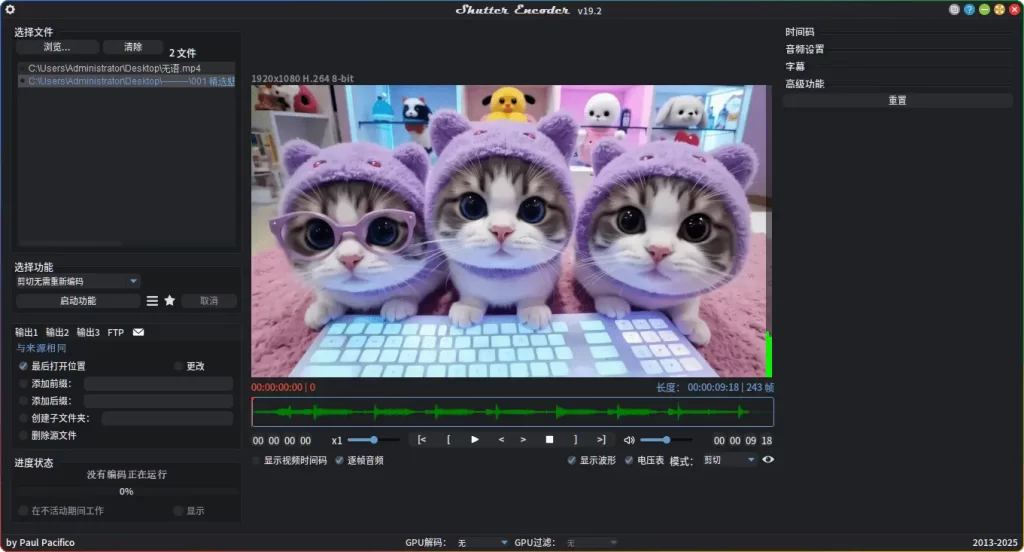The height and width of the screenshot is (552, 1024).
Task: Click the audio waveform timeline
Action: 513,412
